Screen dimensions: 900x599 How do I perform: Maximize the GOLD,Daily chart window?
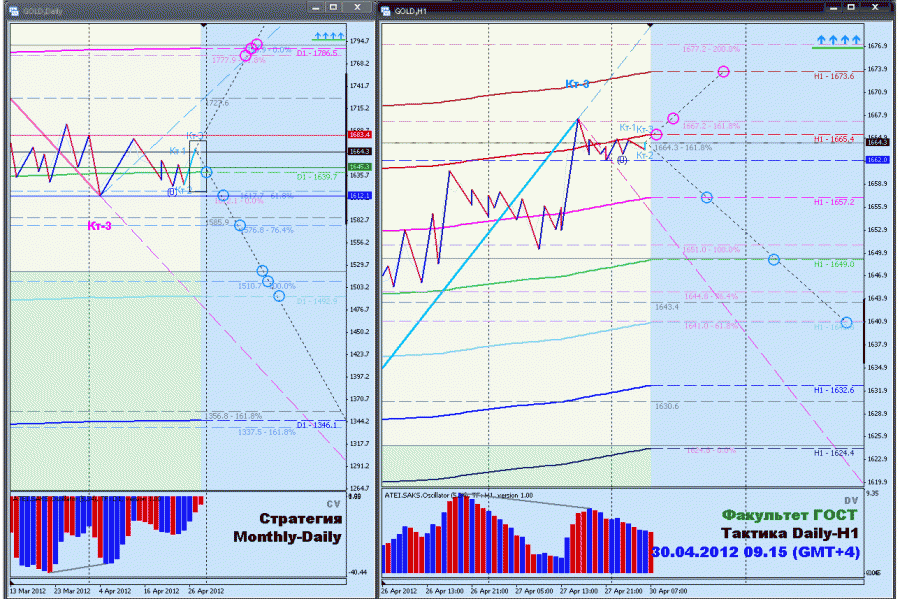pos(333,7)
